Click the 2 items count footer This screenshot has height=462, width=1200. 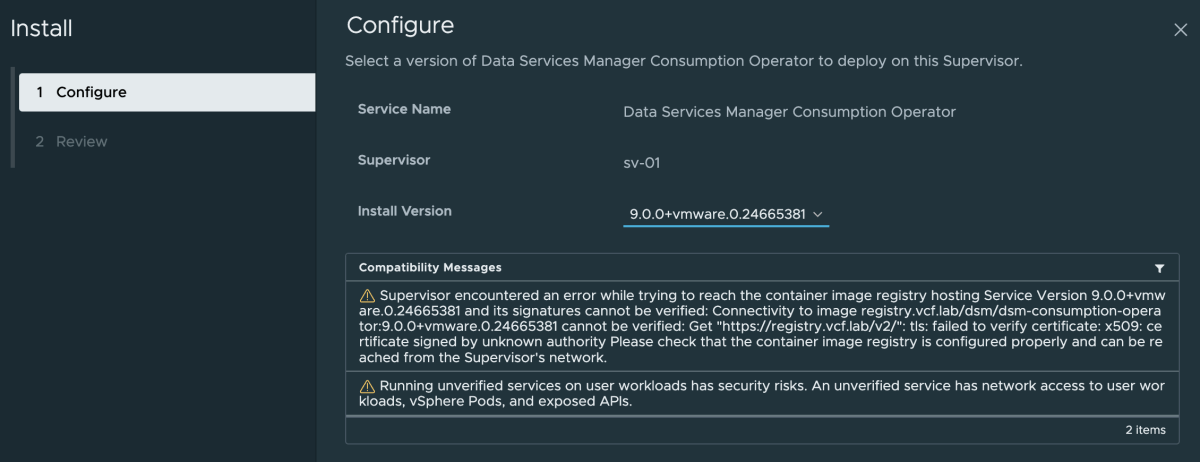(1145, 430)
